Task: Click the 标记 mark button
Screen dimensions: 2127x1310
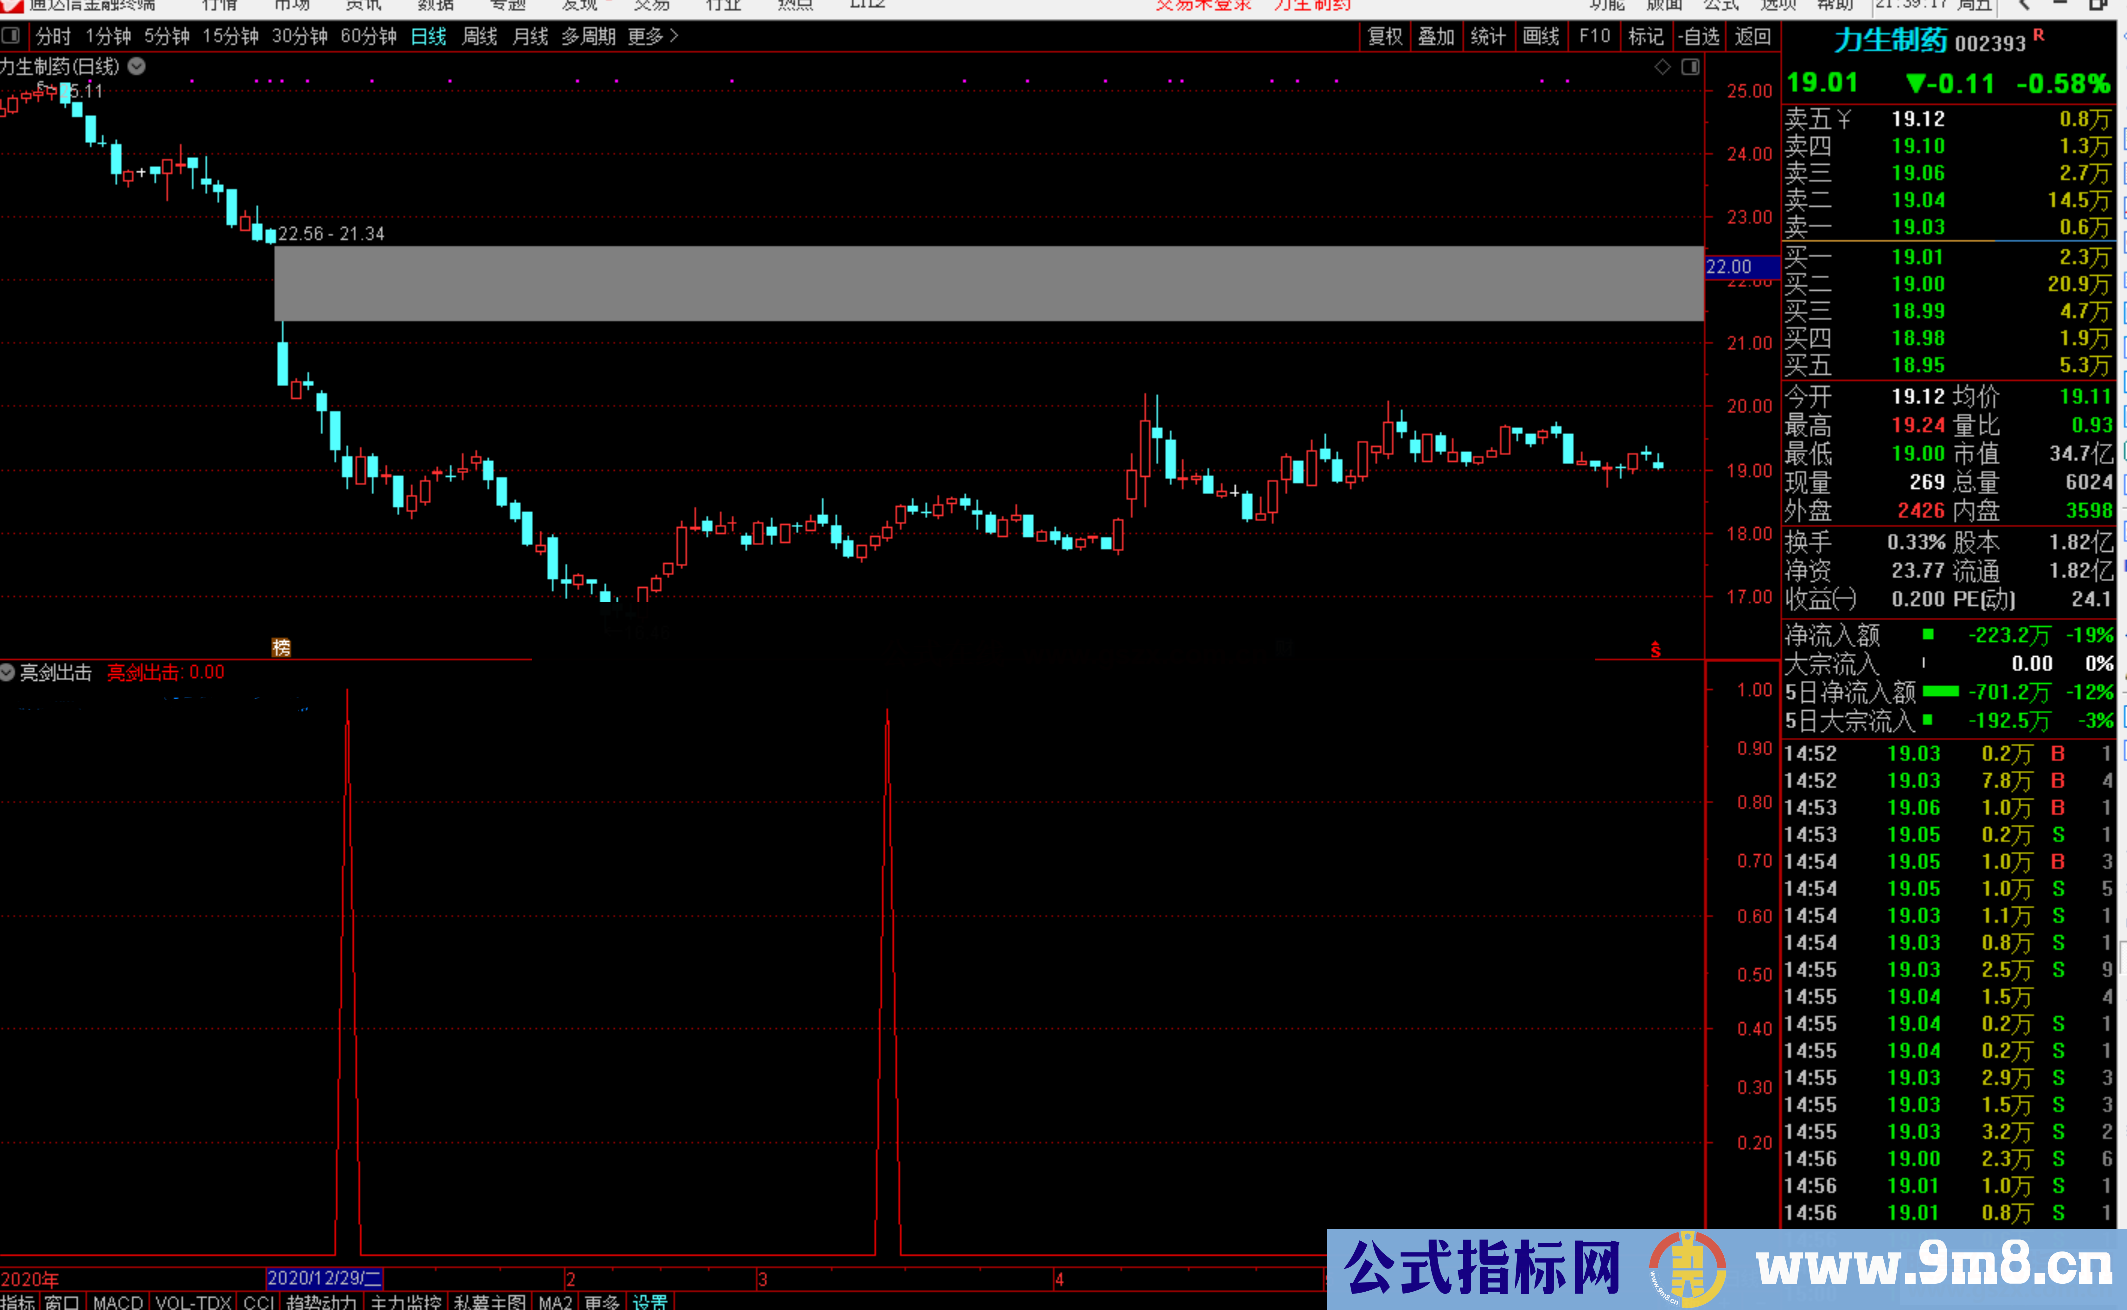Action: tap(1646, 37)
